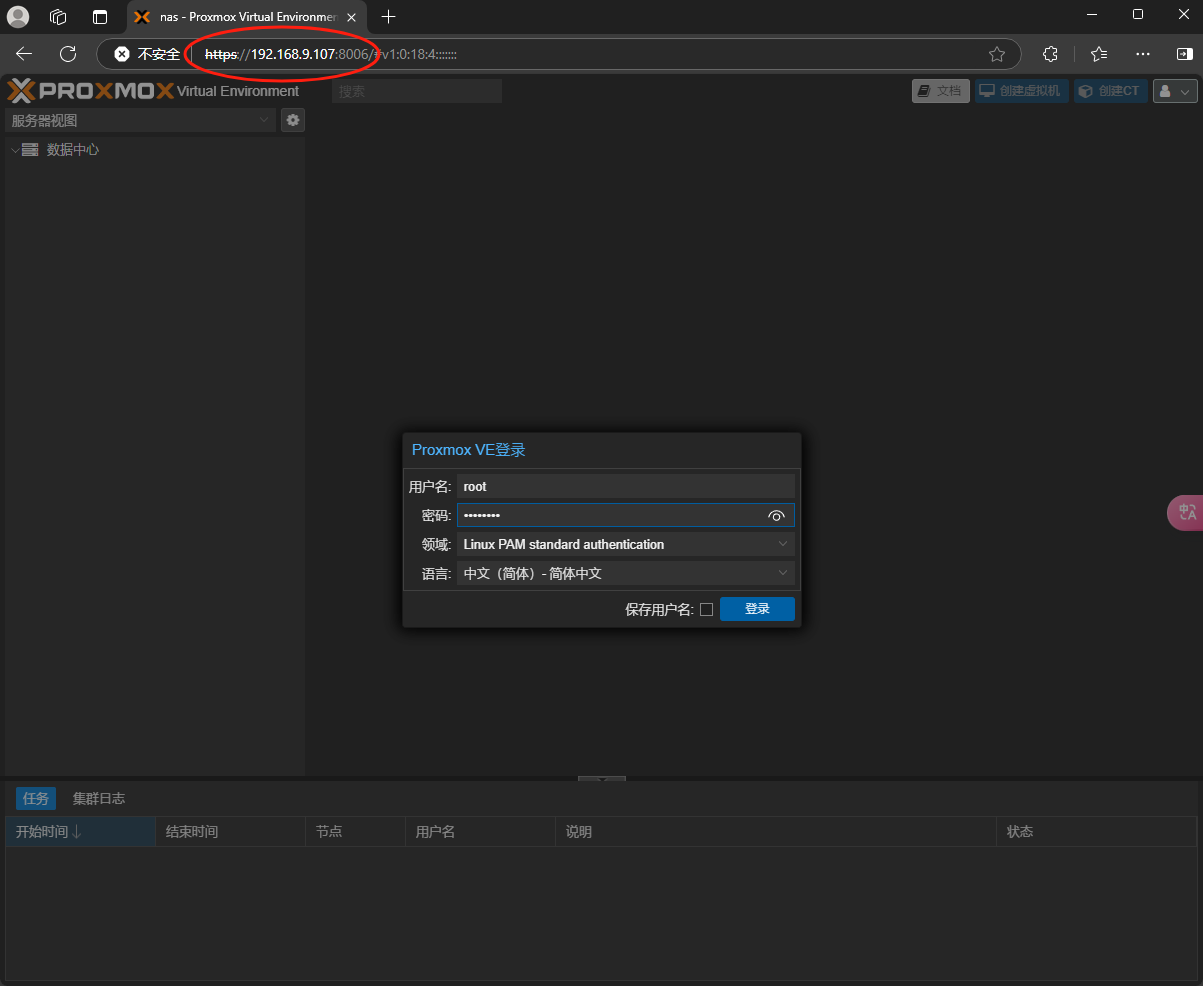
Task: Click the 文档 documentation button
Action: click(940, 91)
